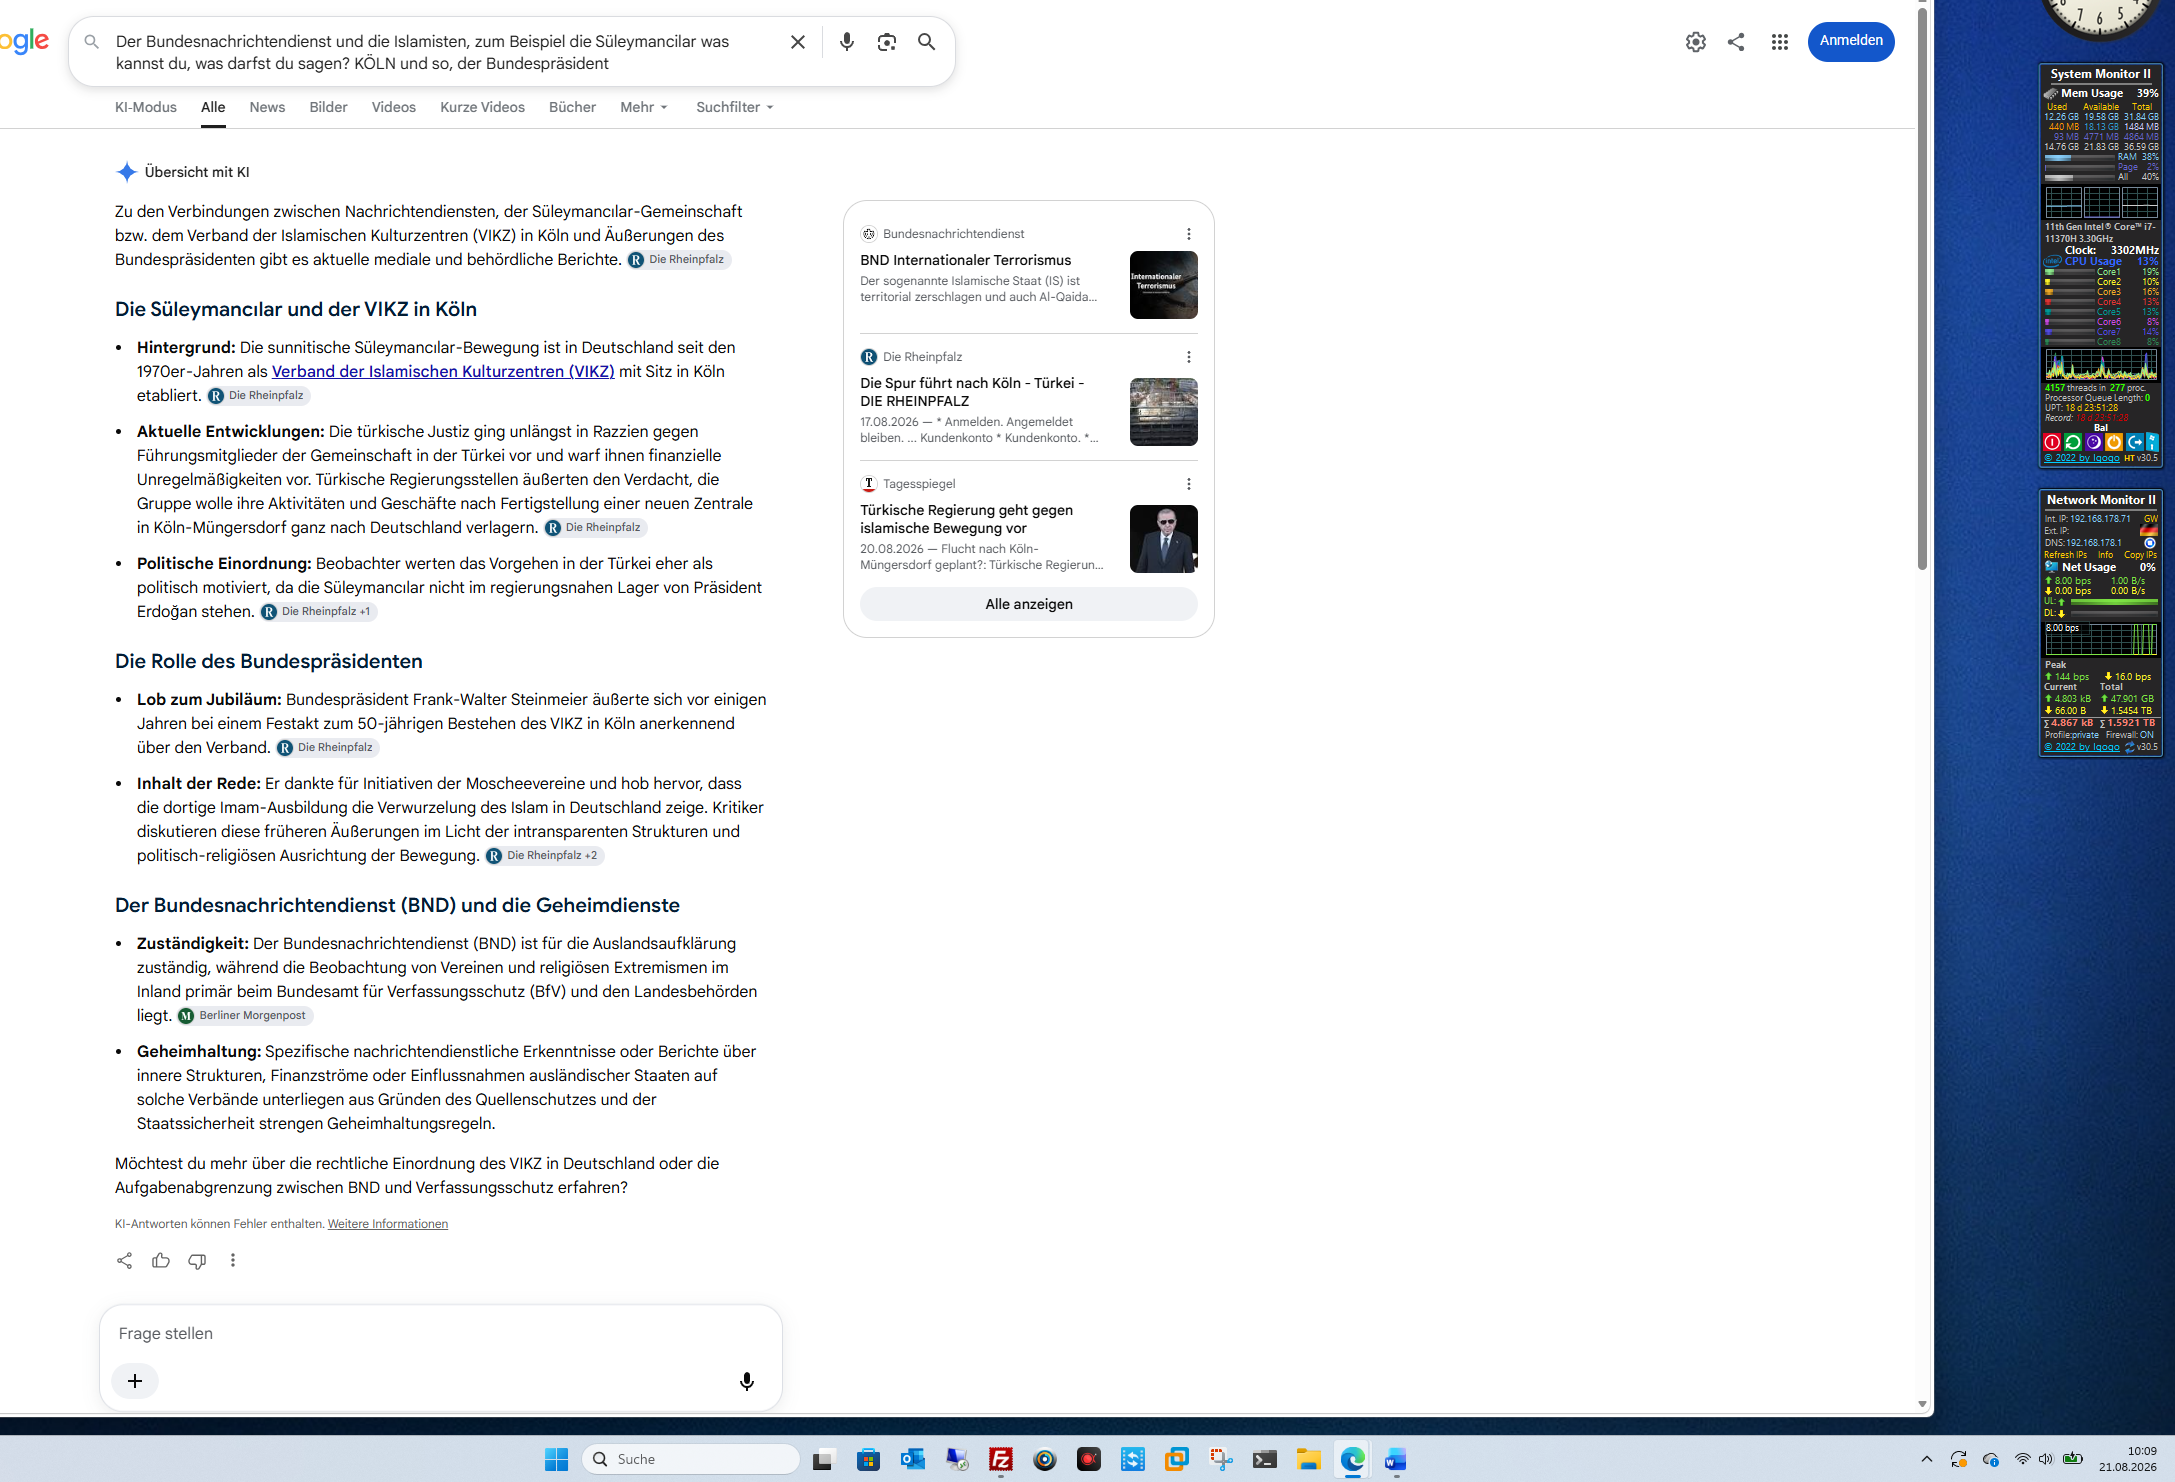Click Info in Network Monitor
Screen dimensions: 2175x1482
[2105, 555]
